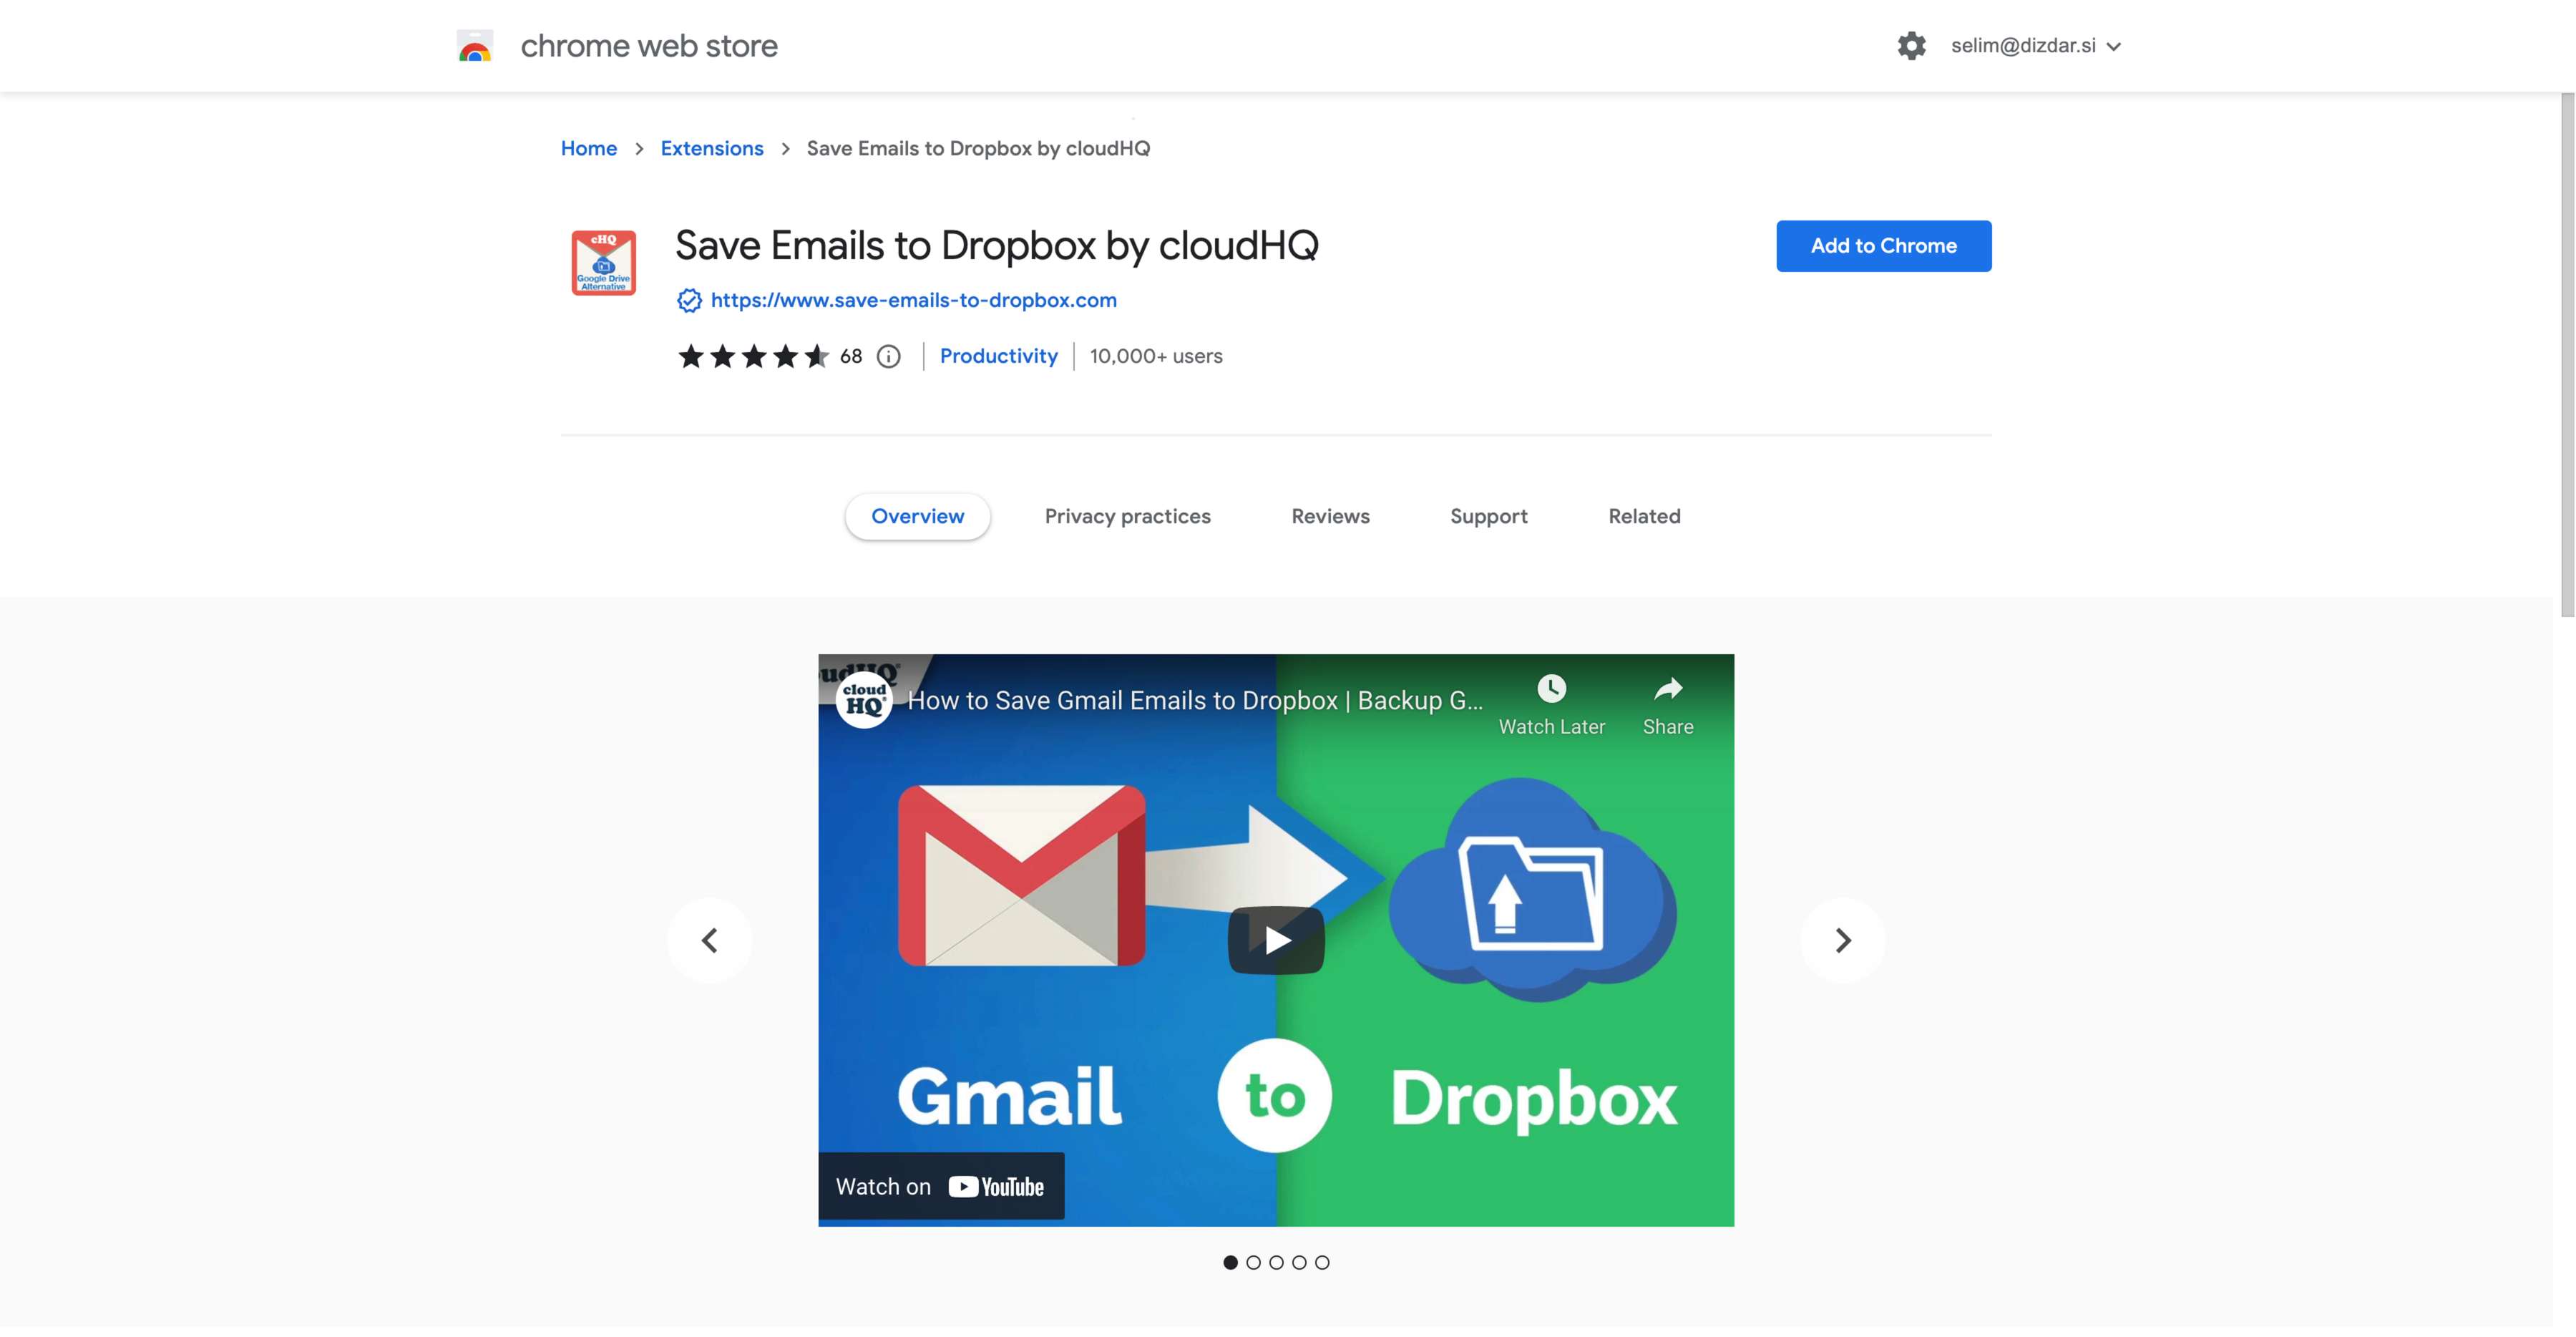Open rating info circle icon
The image size is (2576, 1337).
pos(888,356)
